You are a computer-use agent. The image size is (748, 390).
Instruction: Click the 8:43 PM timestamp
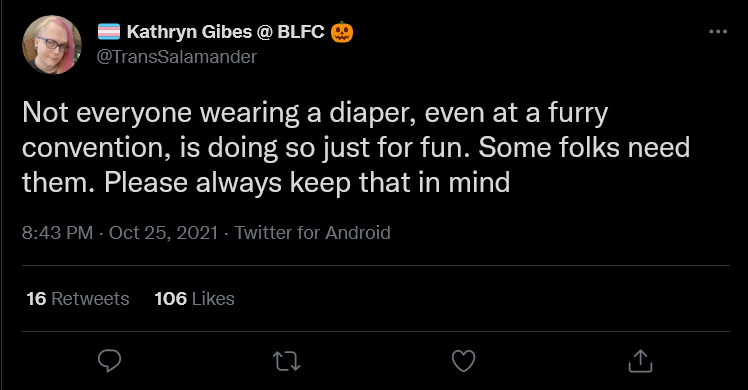tap(57, 233)
